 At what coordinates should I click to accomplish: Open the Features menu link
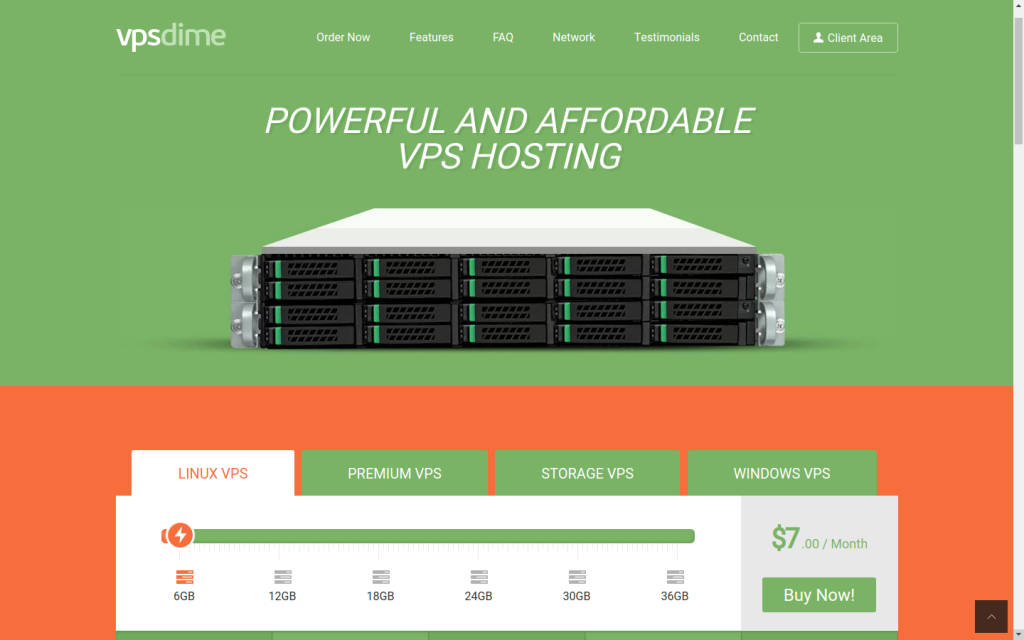431,37
